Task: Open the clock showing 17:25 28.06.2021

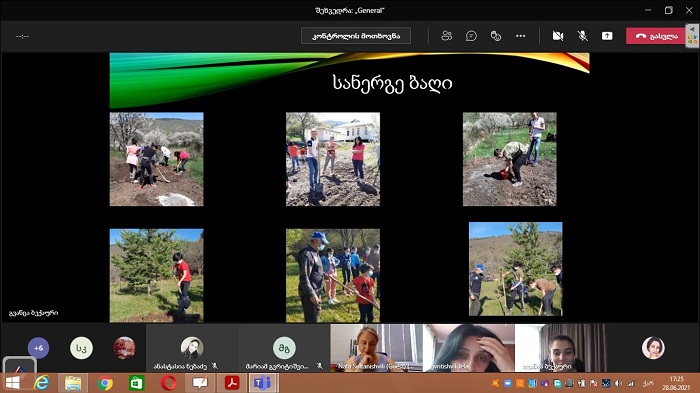Action: click(x=676, y=383)
